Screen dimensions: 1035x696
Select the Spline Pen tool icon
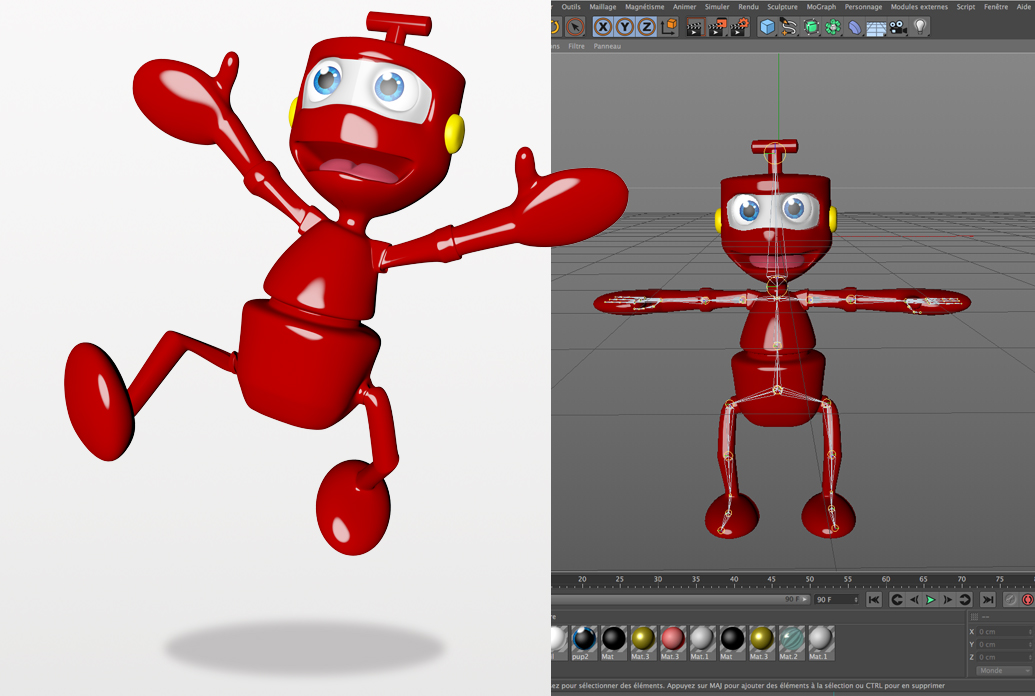[x=789, y=27]
